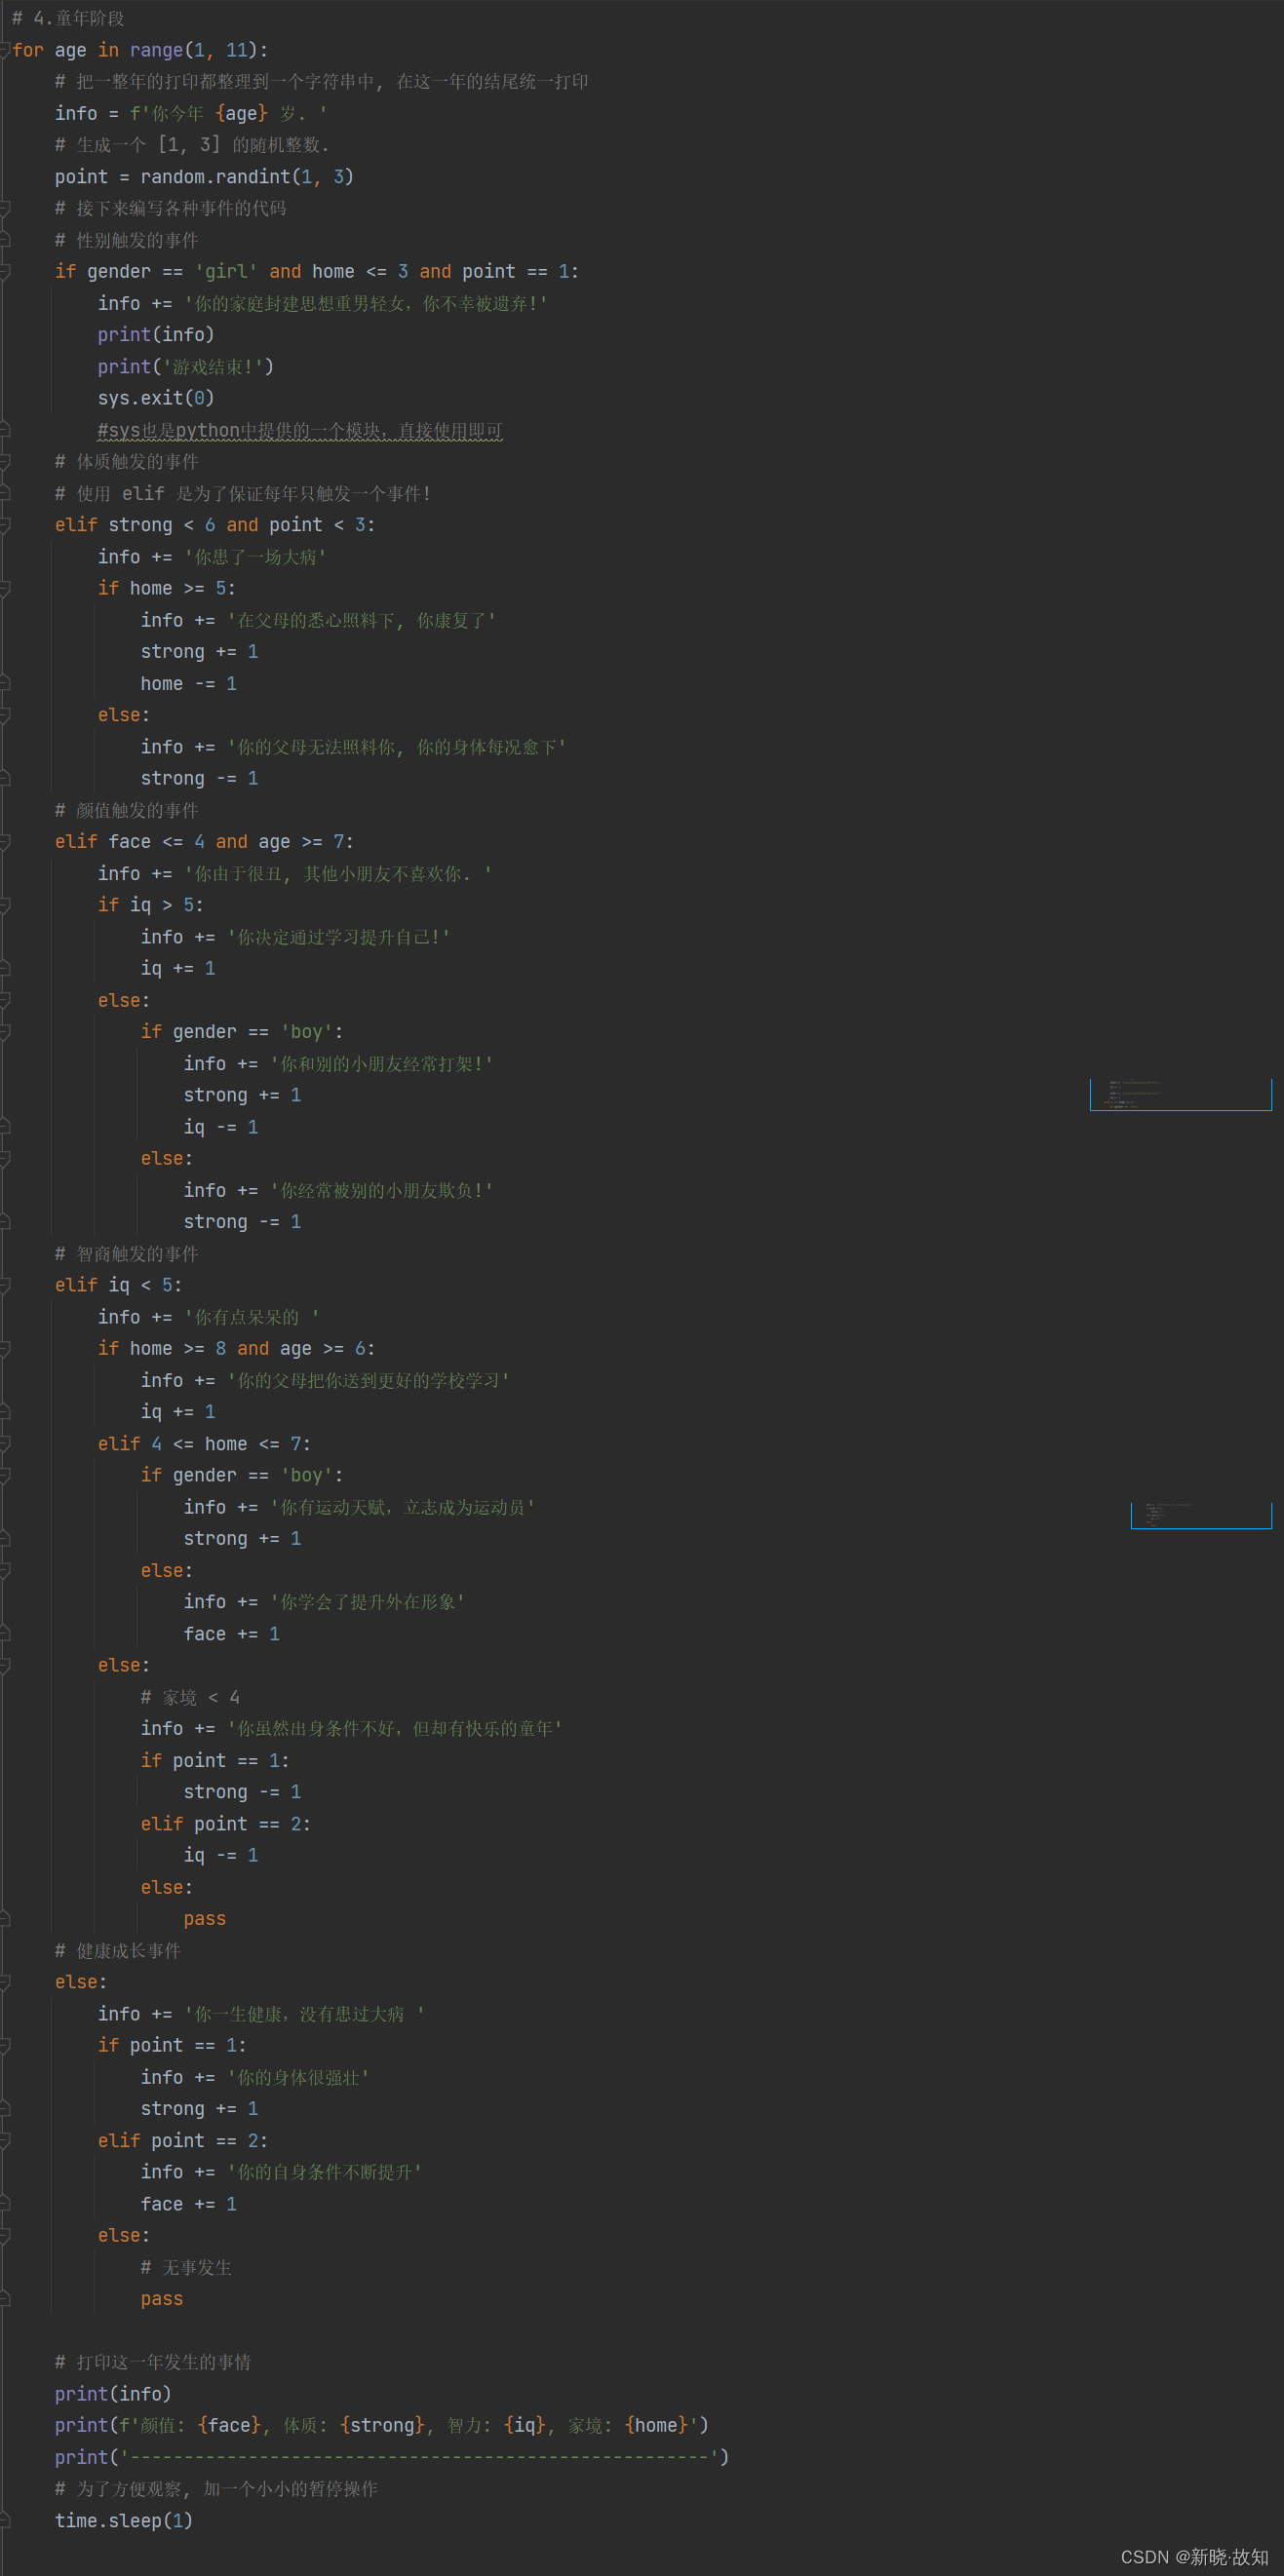Viewport: 1284px width, 2576px height.
Task: Fold the 'if home >= 8 and age >= 6' block
Action: 5,1348
